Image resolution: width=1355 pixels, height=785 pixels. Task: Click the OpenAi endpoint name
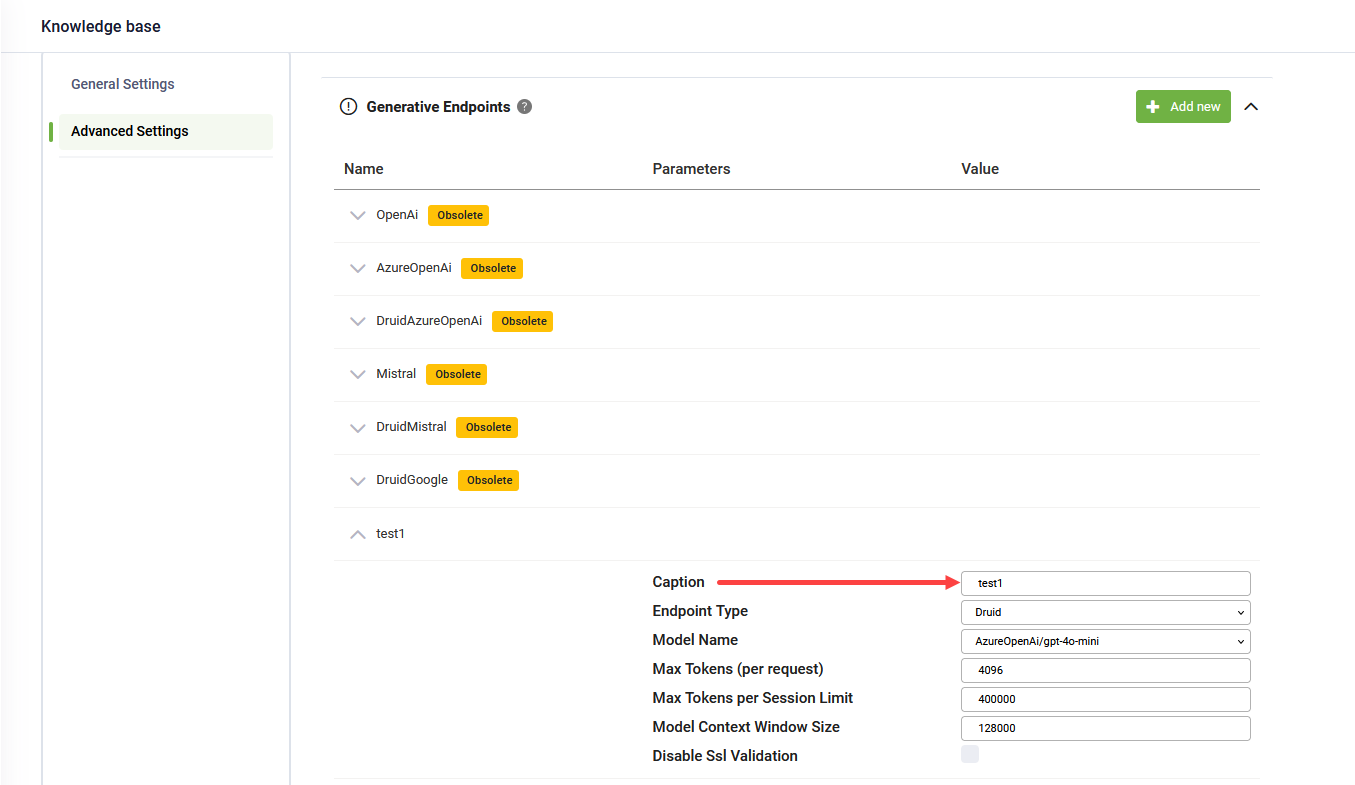pyautogui.click(x=397, y=215)
